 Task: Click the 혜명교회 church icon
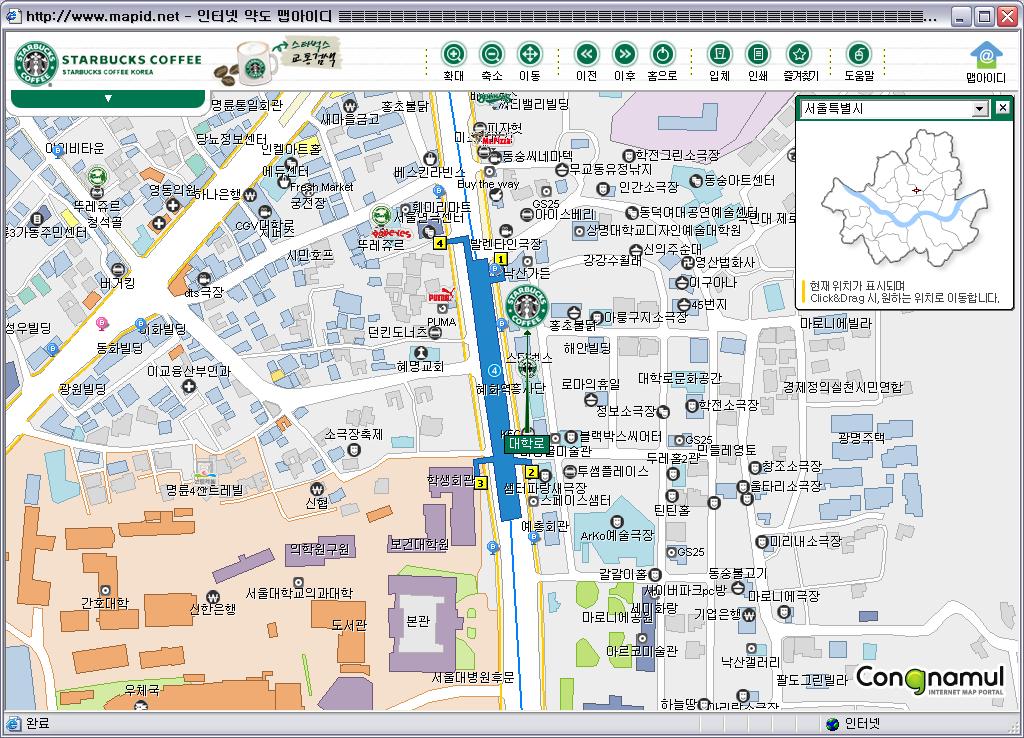coord(421,353)
